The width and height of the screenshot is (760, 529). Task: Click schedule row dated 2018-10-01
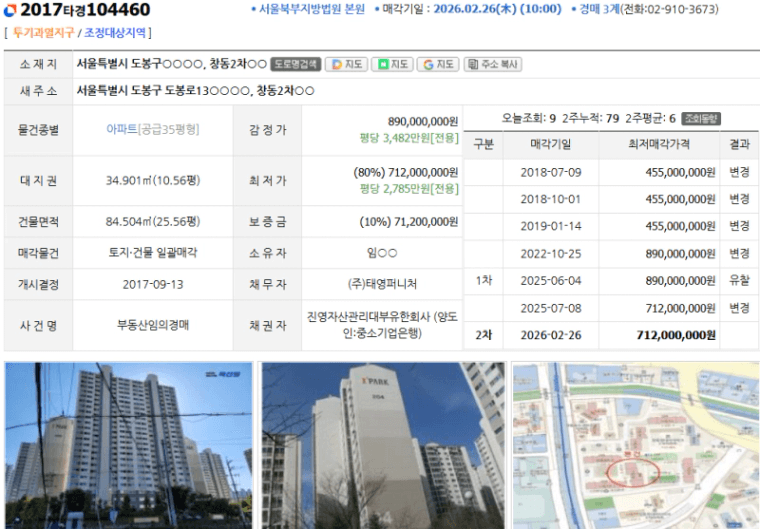click(x=611, y=199)
